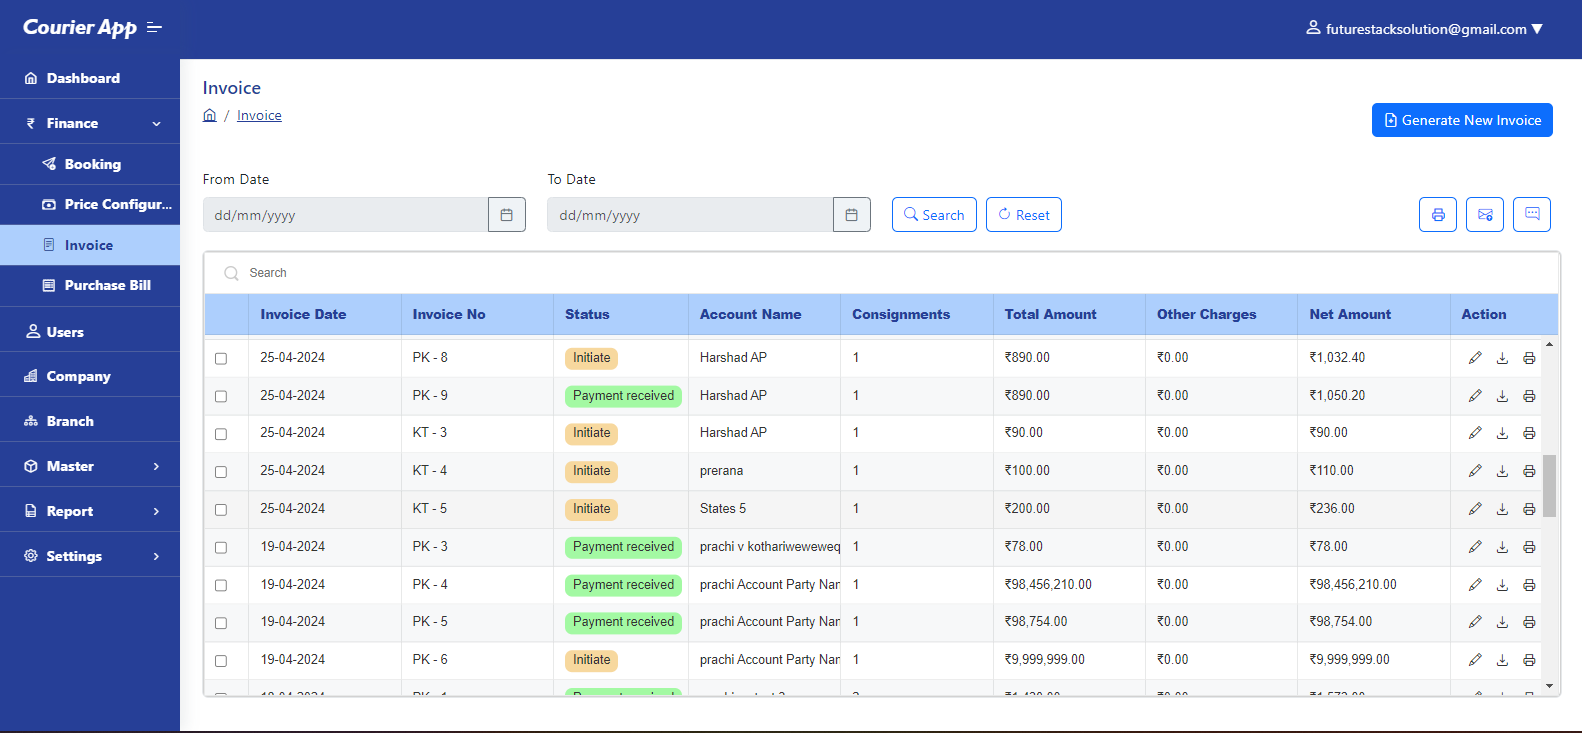Expand the Master submenu in the sidebar

pyautogui.click(x=90, y=466)
